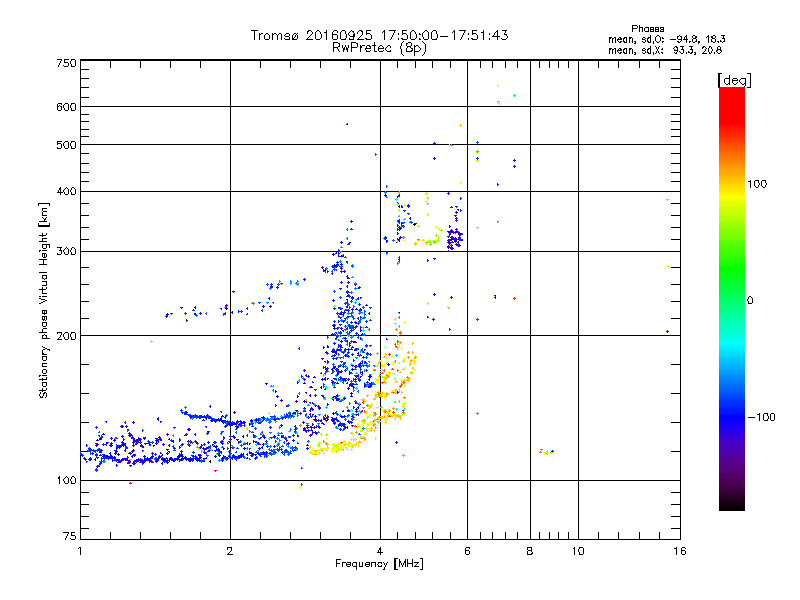Click the x-axis tick label "2"
Viewport: 800px width, 600px height.
pos(230,551)
